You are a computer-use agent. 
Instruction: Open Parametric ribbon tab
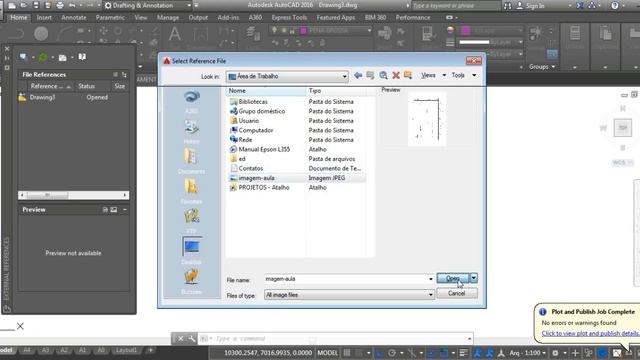[x=110, y=18]
